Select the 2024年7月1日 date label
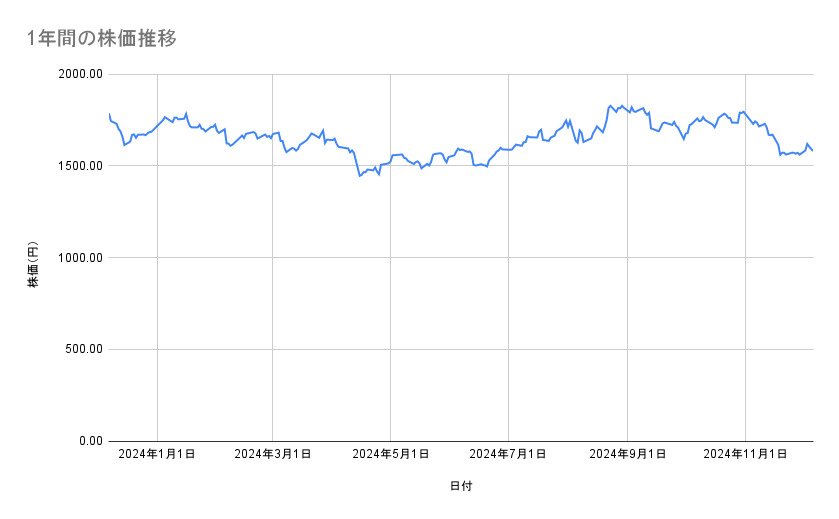This screenshot has height=519, width=839. tap(508, 454)
